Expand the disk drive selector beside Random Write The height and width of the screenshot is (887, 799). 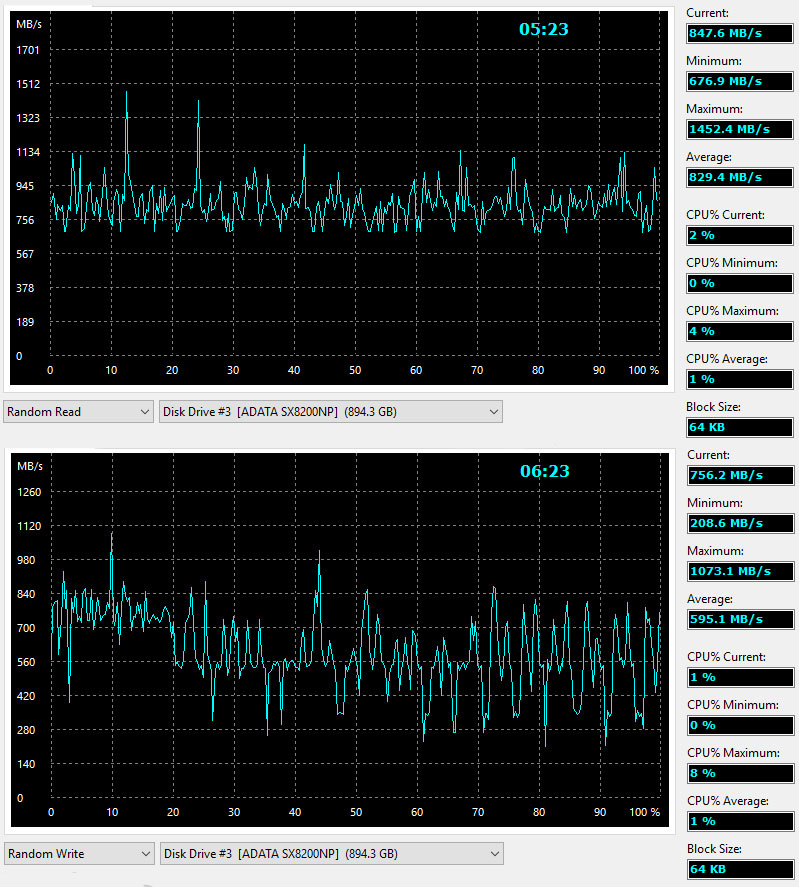coord(330,853)
